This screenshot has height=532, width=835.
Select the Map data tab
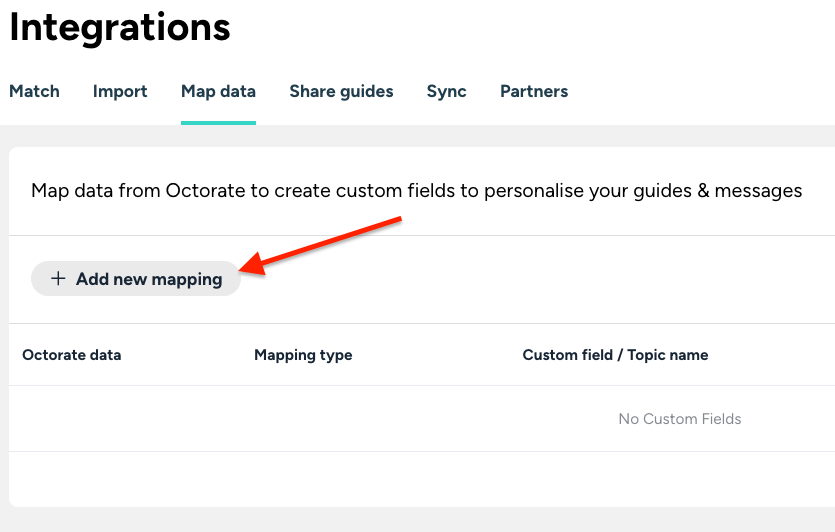coord(218,91)
